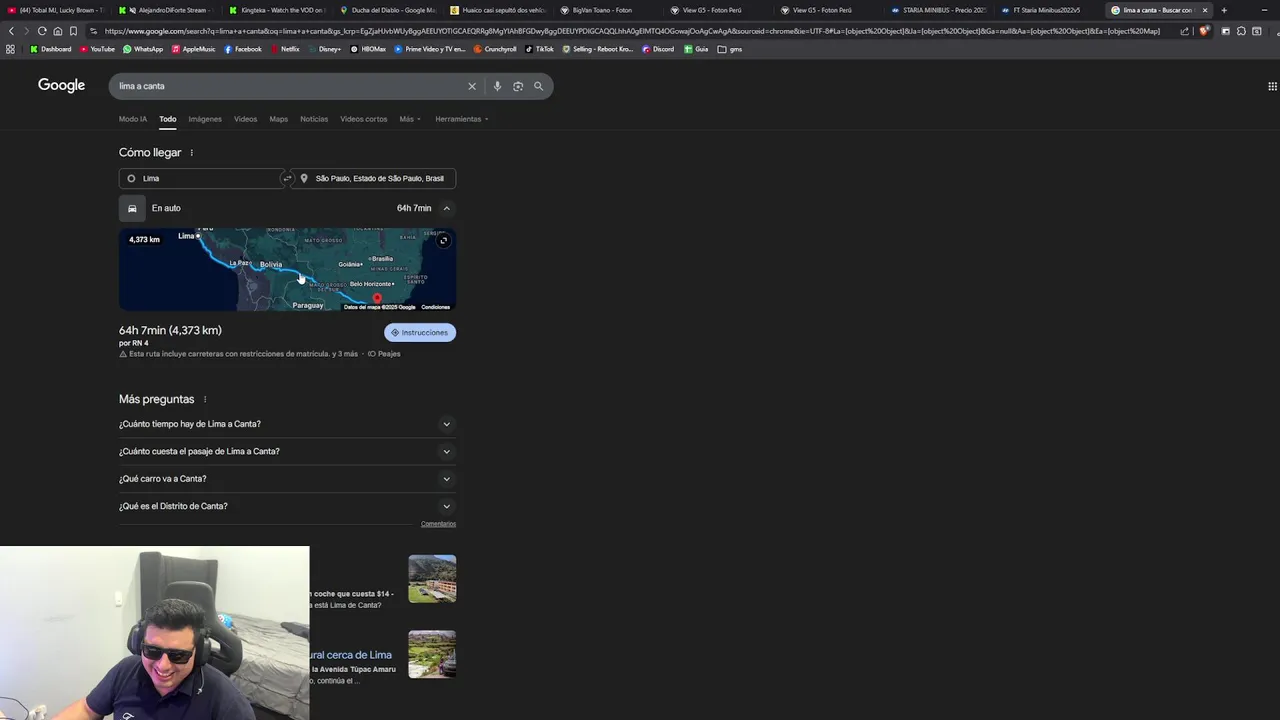Viewport: 1280px width, 720px height.
Task: Open the WhatsApp bookmark
Action: [143, 49]
